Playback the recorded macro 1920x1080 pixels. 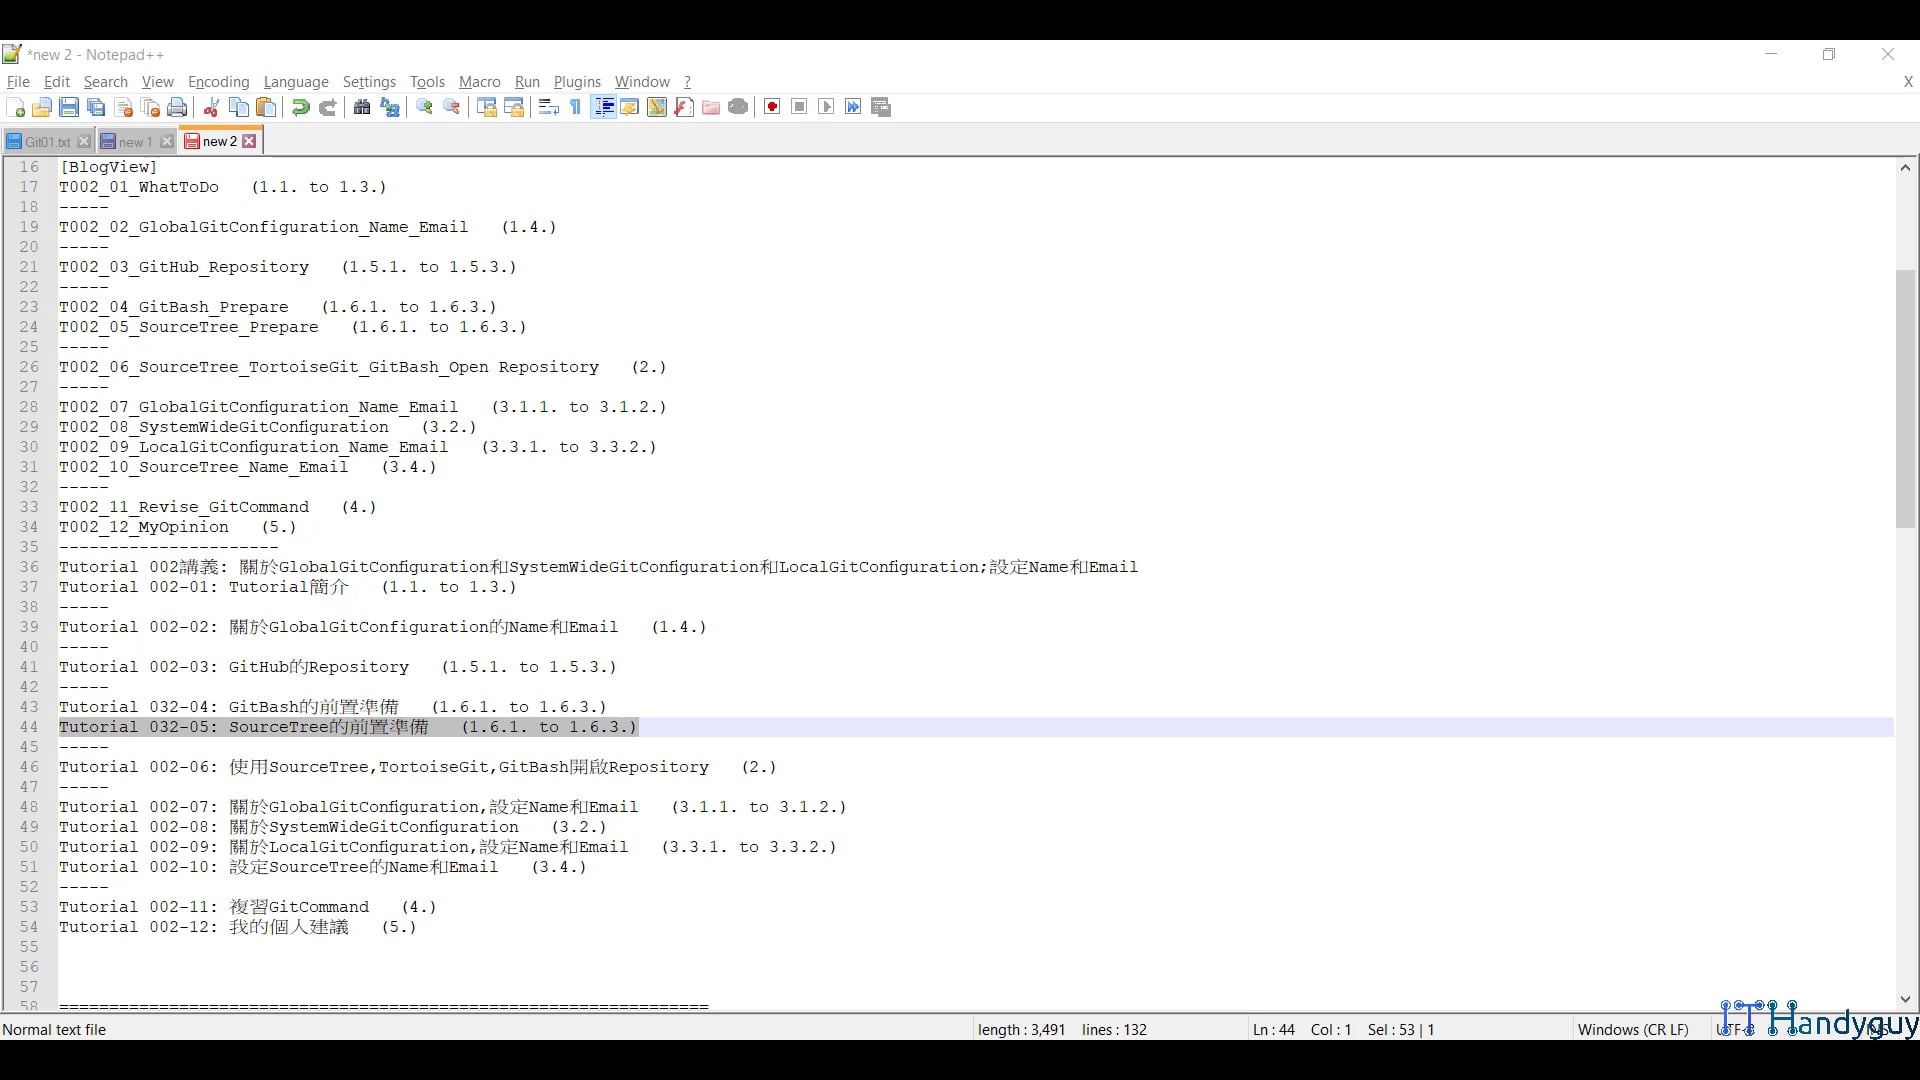826,107
